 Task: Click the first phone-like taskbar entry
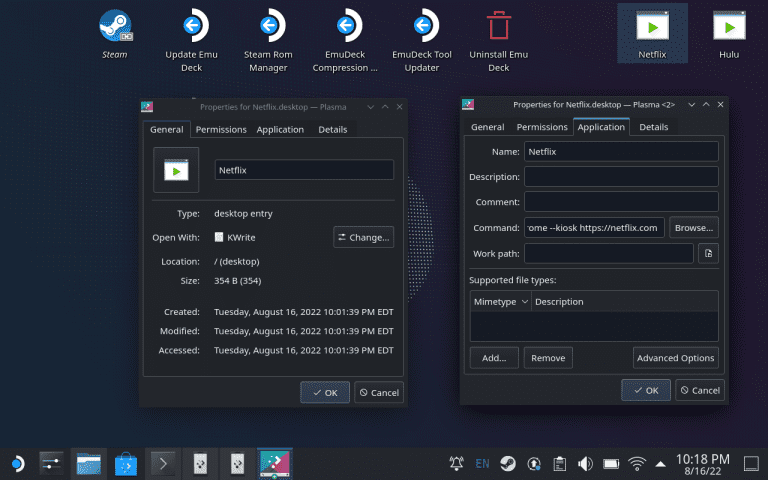(x=200, y=463)
